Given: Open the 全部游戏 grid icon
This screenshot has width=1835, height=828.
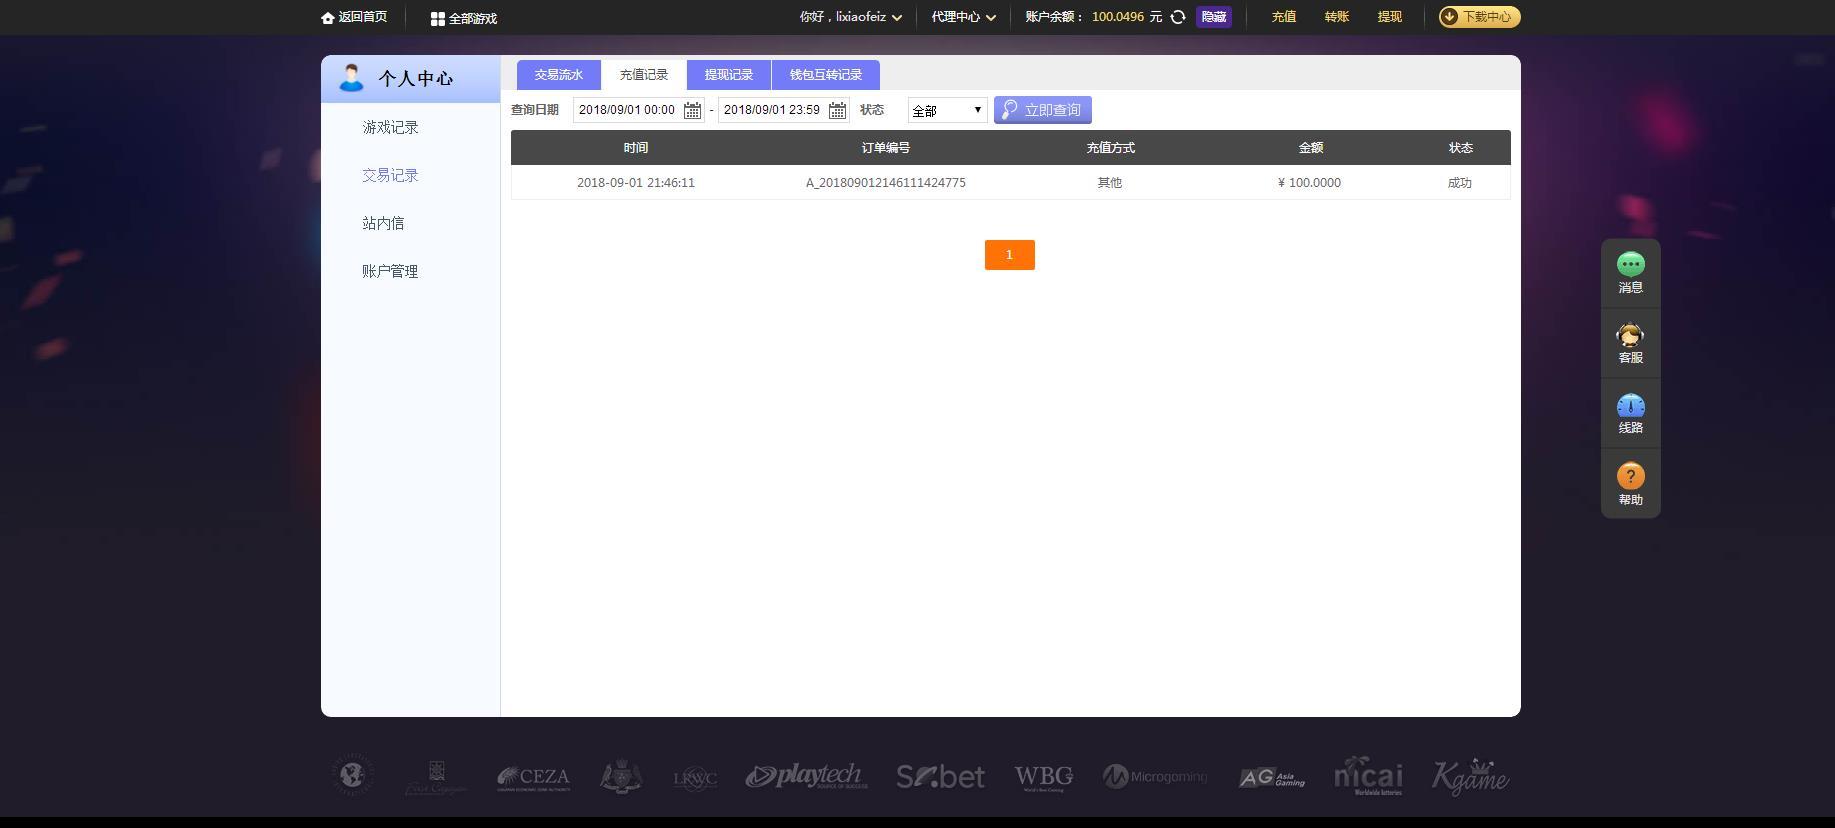Looking at the screenshot, I should pyautogui.click(x=437, y=19).
